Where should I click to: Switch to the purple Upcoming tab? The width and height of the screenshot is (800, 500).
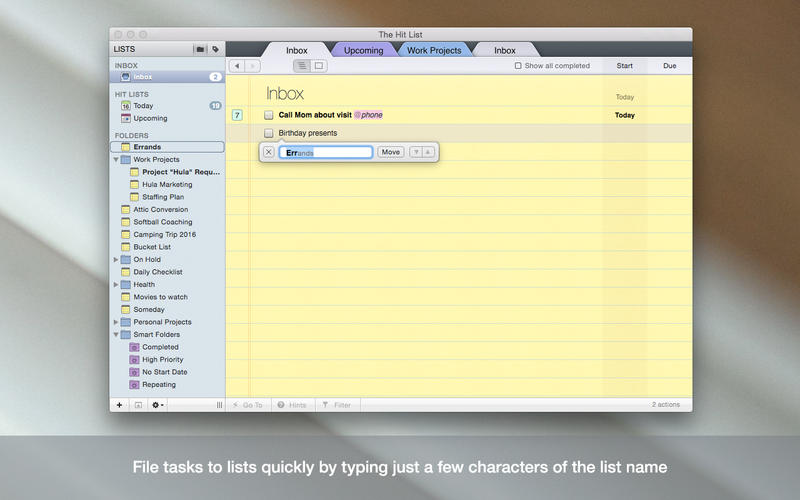(363, 50)
